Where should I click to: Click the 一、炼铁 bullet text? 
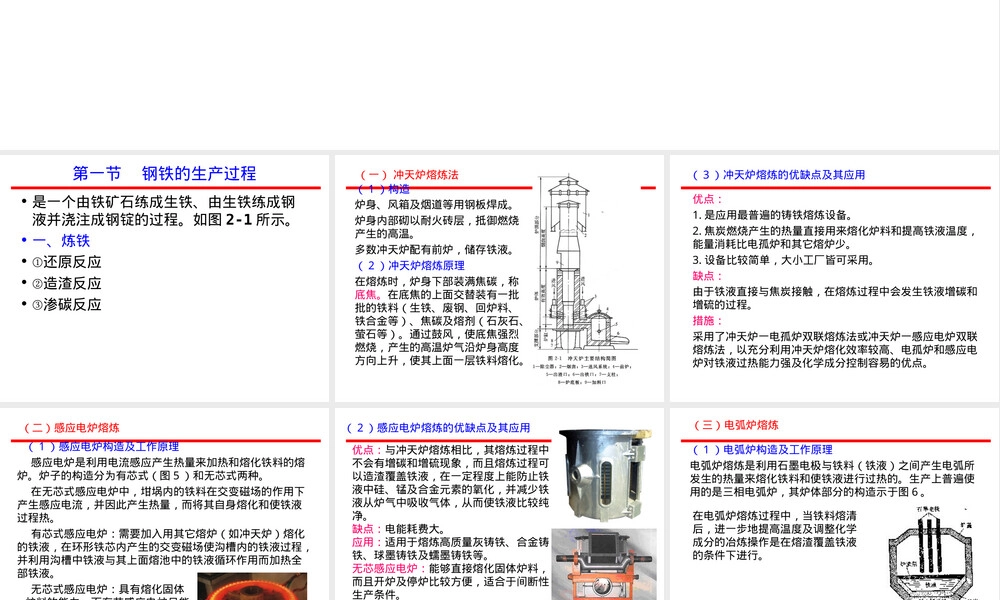(61, 241)
